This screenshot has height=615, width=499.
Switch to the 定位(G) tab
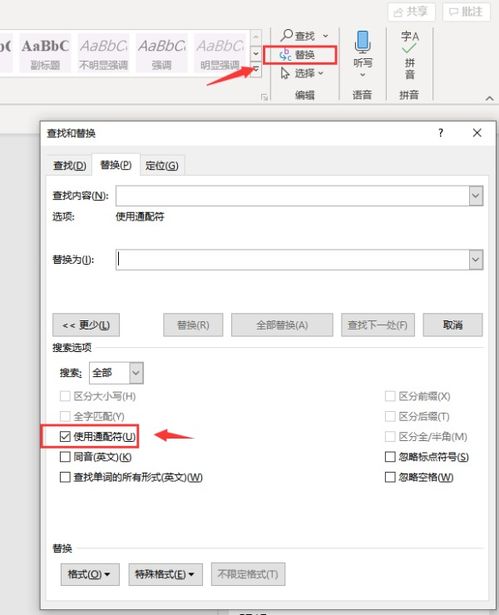pos(162,166)
